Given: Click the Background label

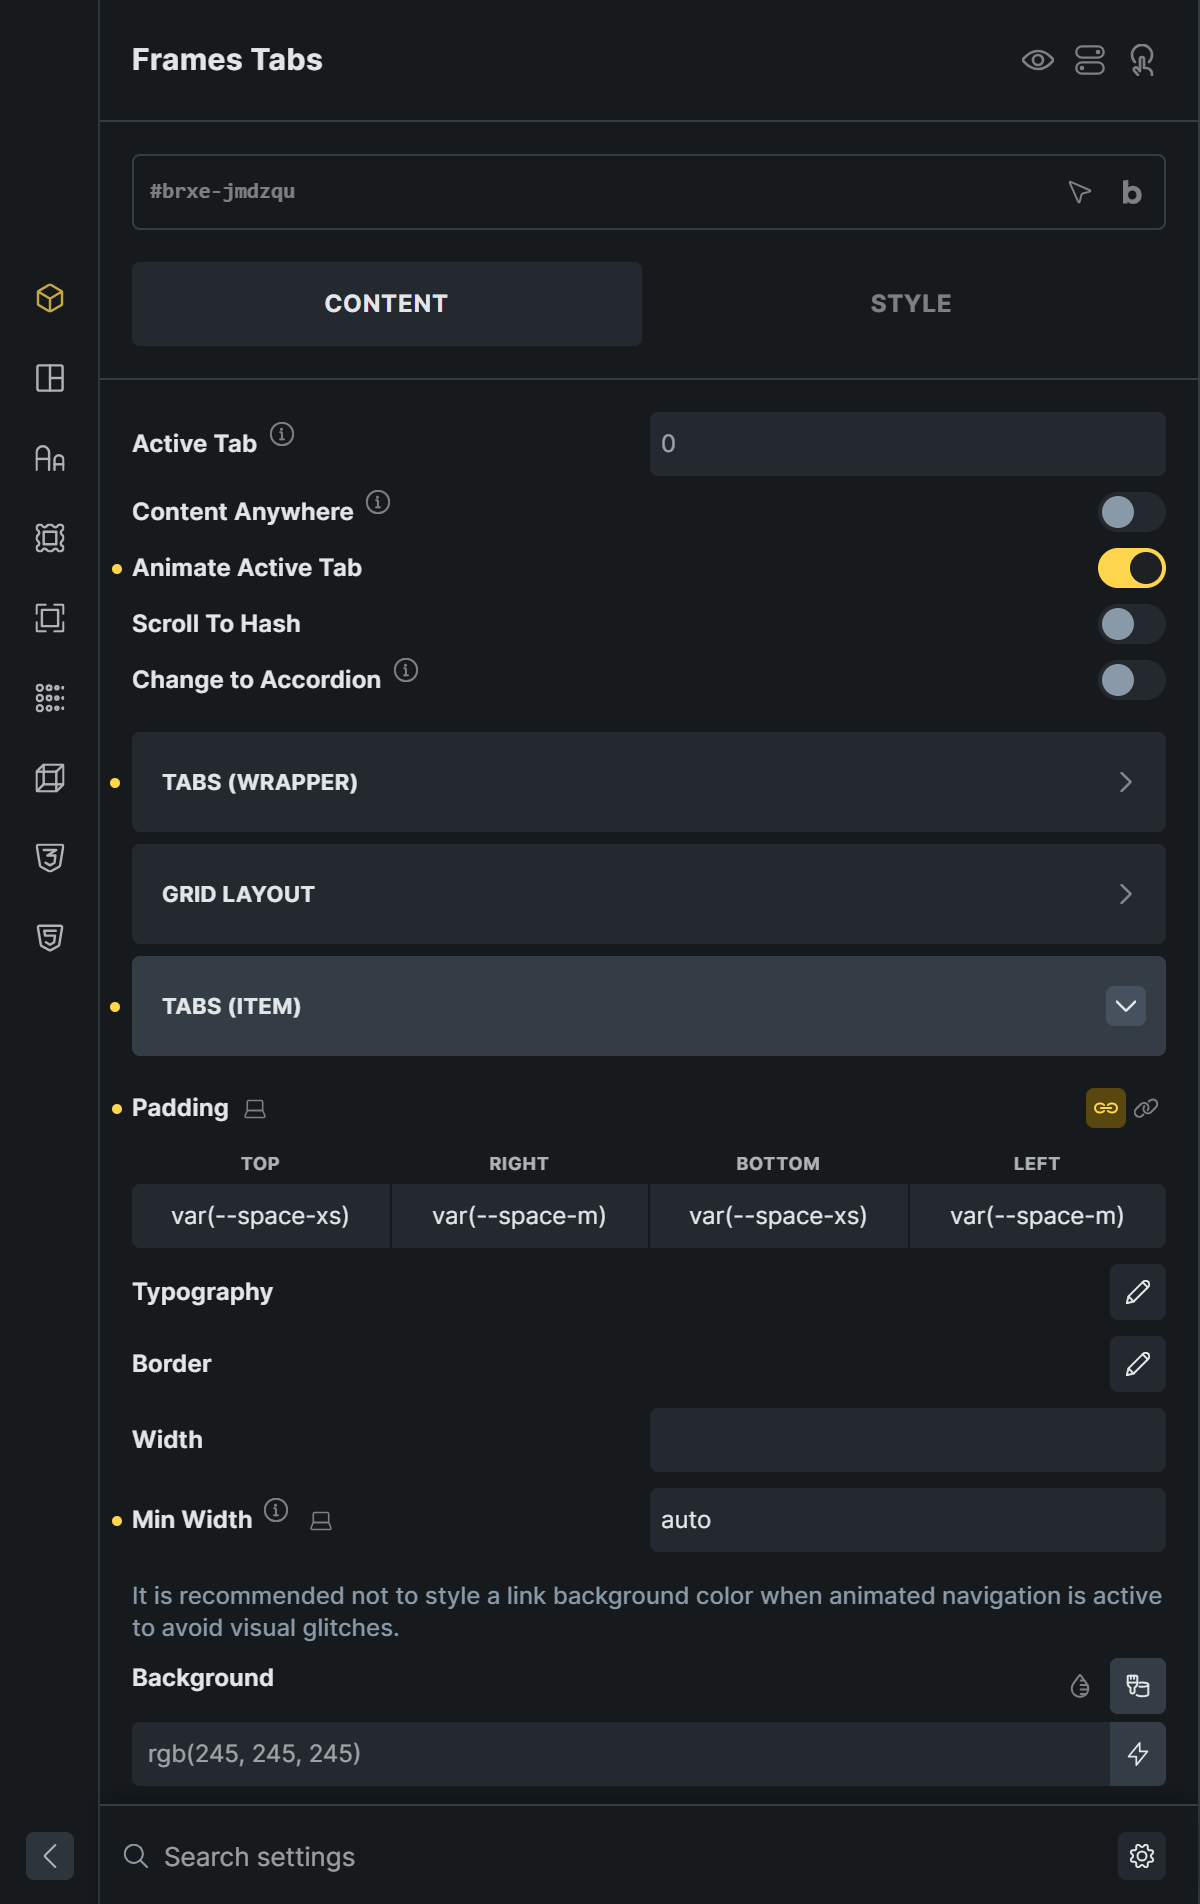Looking at the screenshot, I should tap(203, 1678).
